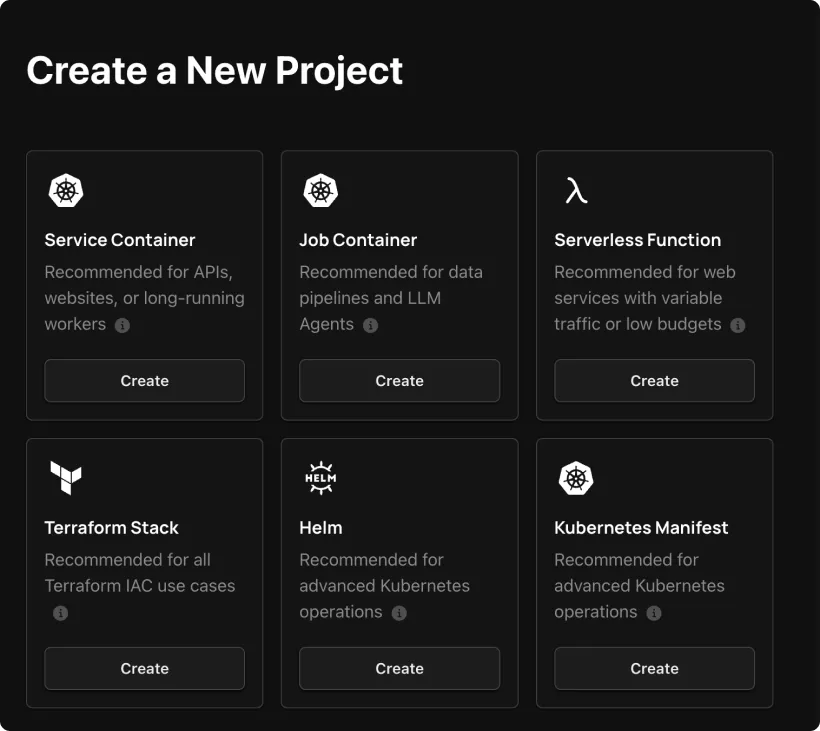Image resolution: width=820 pixels, height=731 pixels.
Task: Click Create on the Job Container card
Action: (399, 381)
